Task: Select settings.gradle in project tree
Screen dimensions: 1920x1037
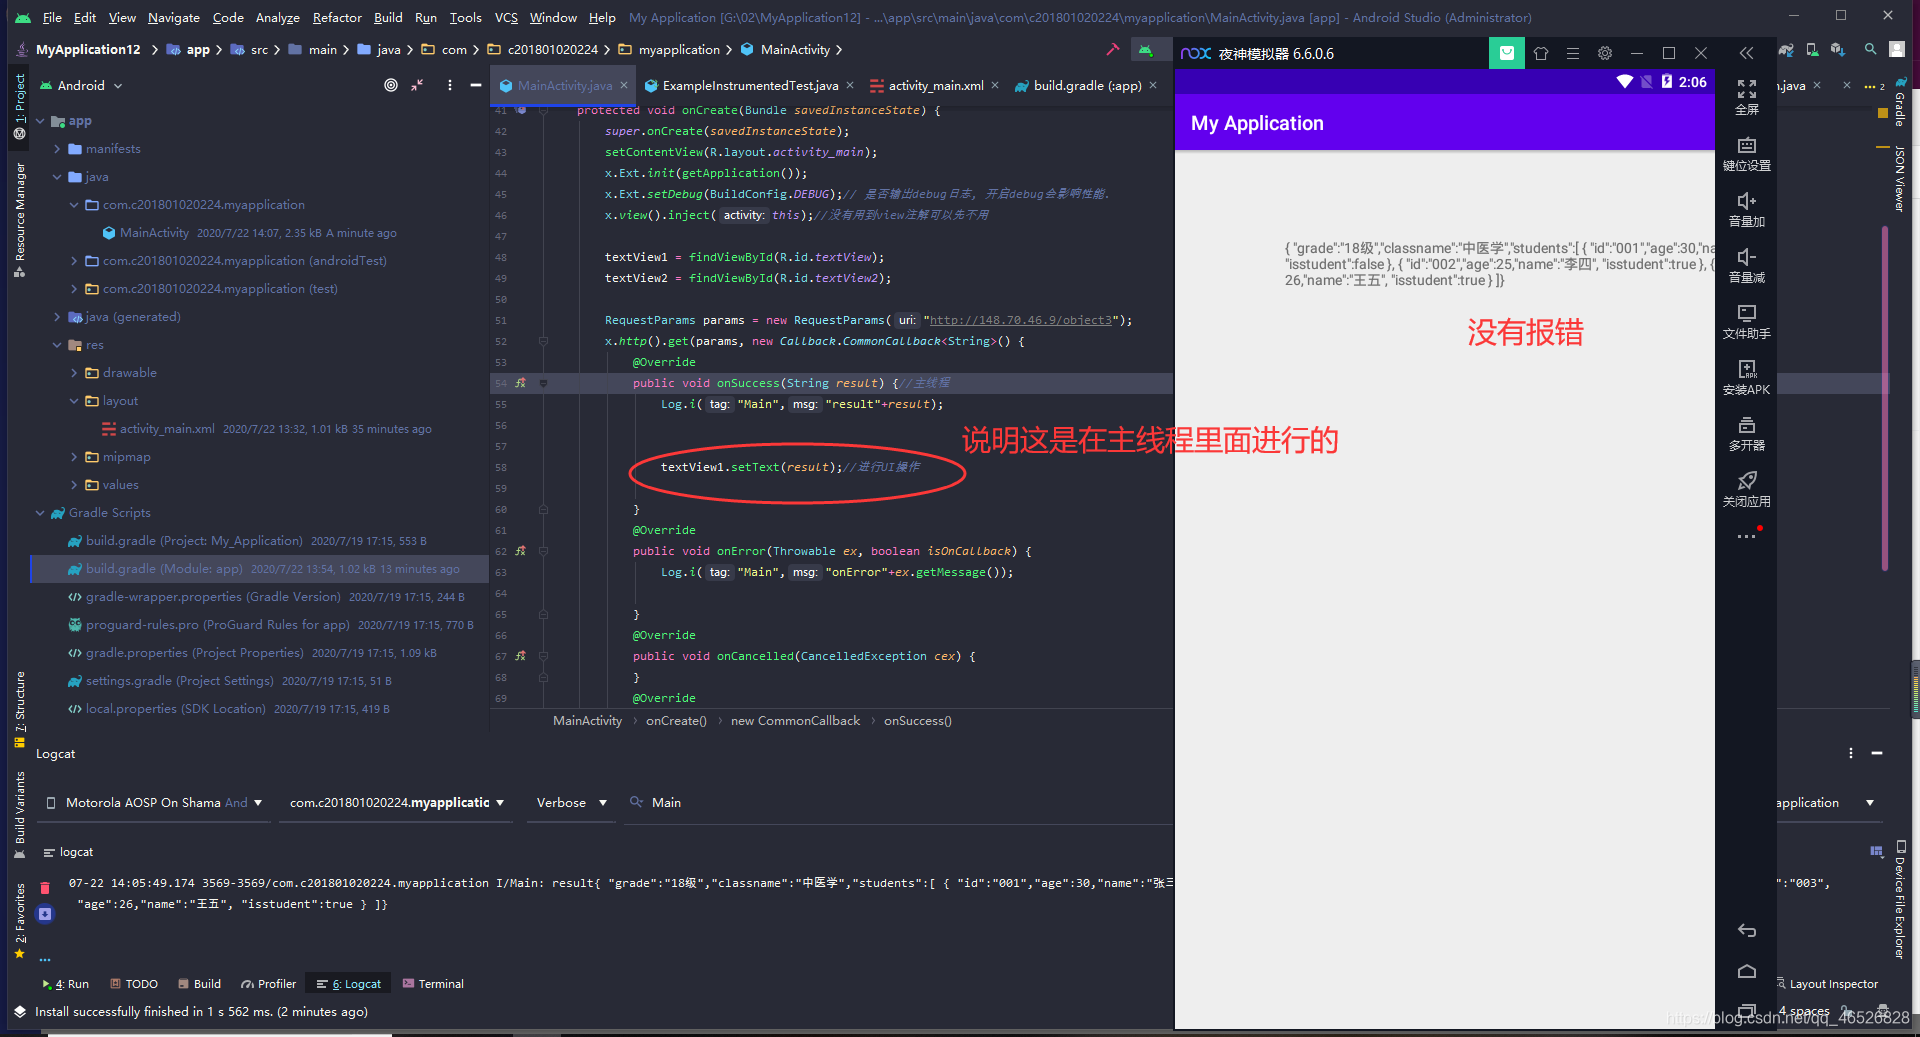Action: click(x=179, y=681)
